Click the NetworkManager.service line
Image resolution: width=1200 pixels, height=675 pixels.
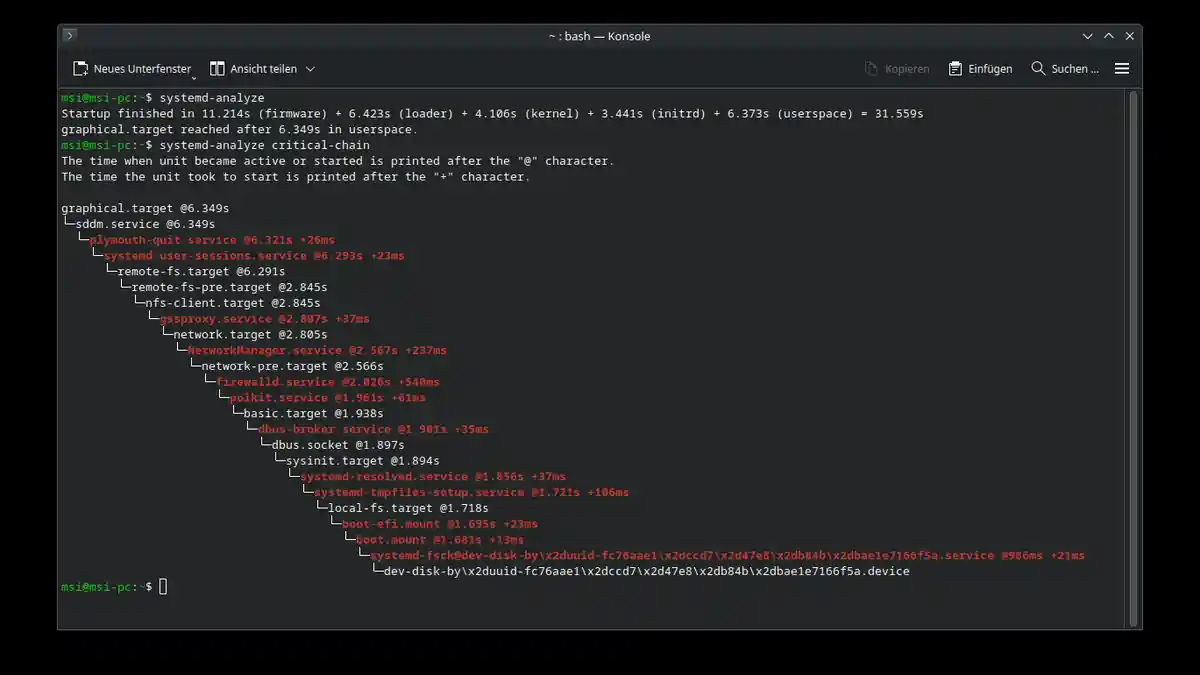317,350
